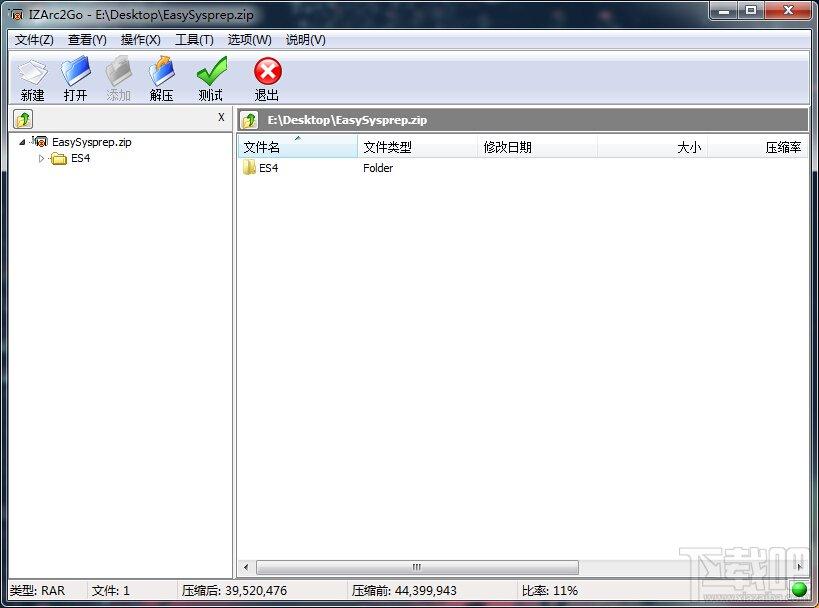
Task: Open the 文件(Z) menu
Action: click(34, 40)
